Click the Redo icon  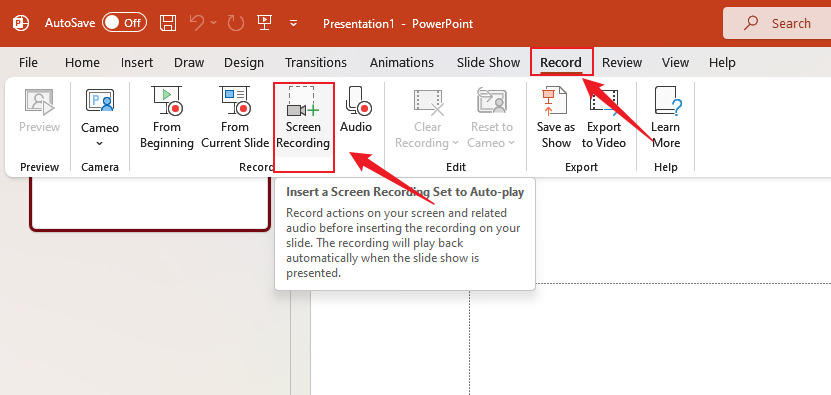(x=235, y=23)
